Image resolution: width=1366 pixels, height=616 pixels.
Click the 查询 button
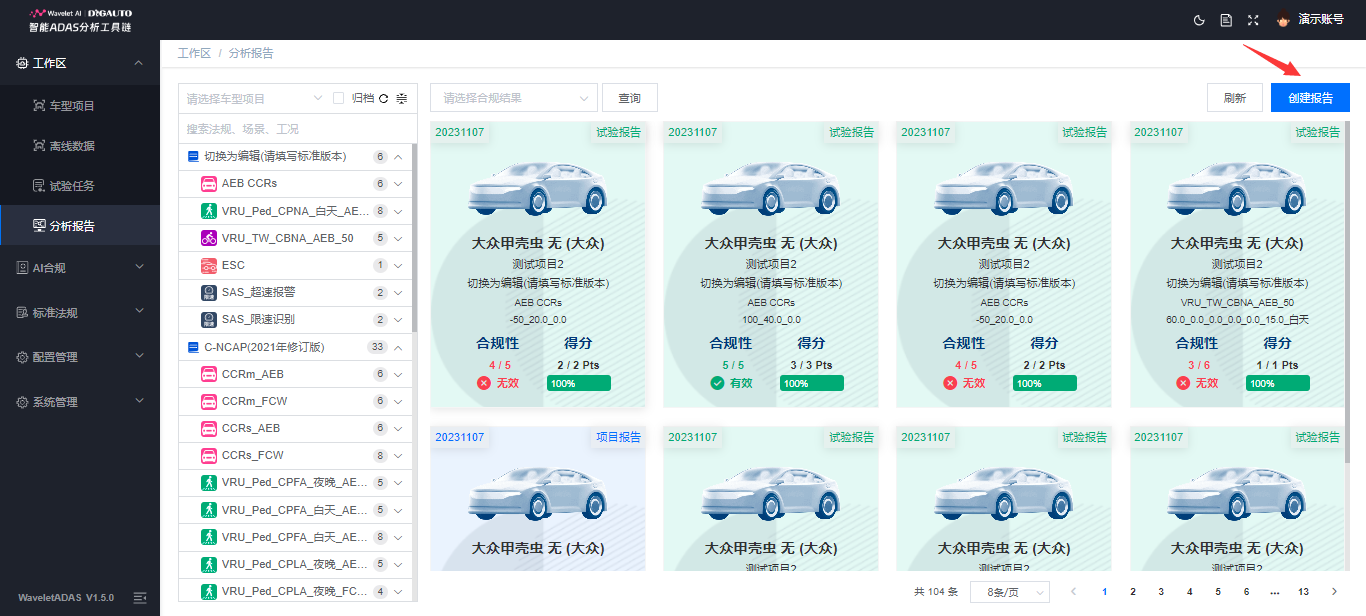point(629,98)
